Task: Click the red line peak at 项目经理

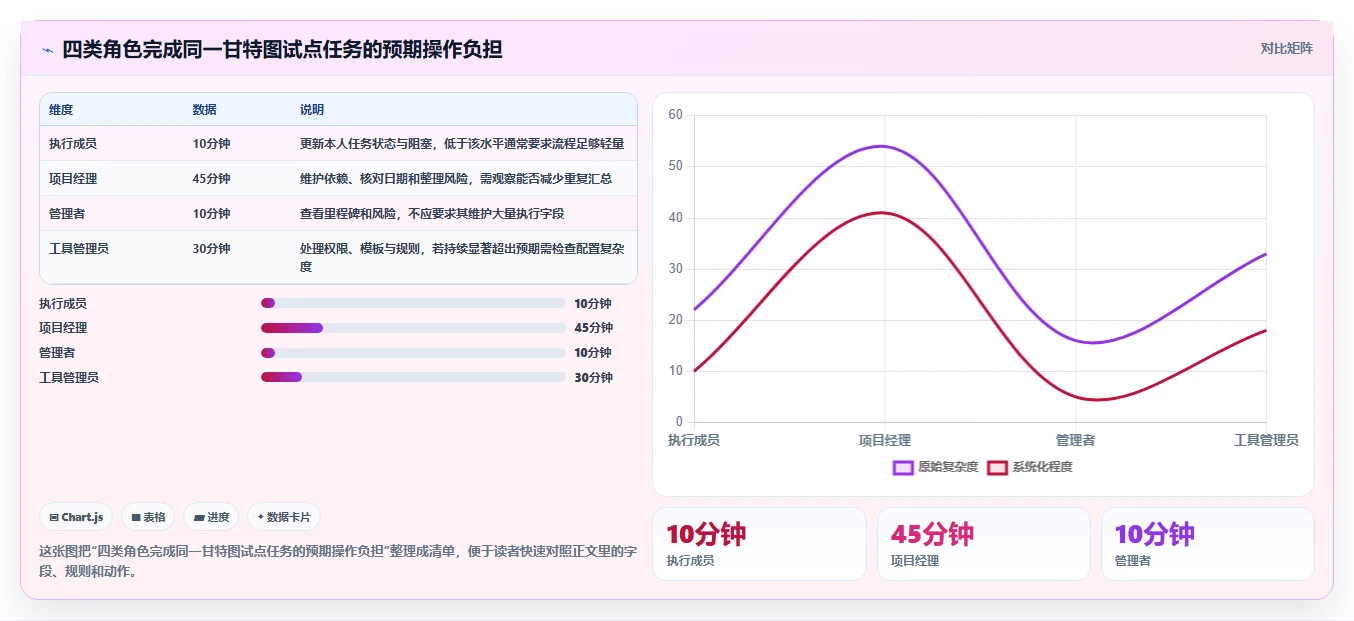Action: (880, 212)
